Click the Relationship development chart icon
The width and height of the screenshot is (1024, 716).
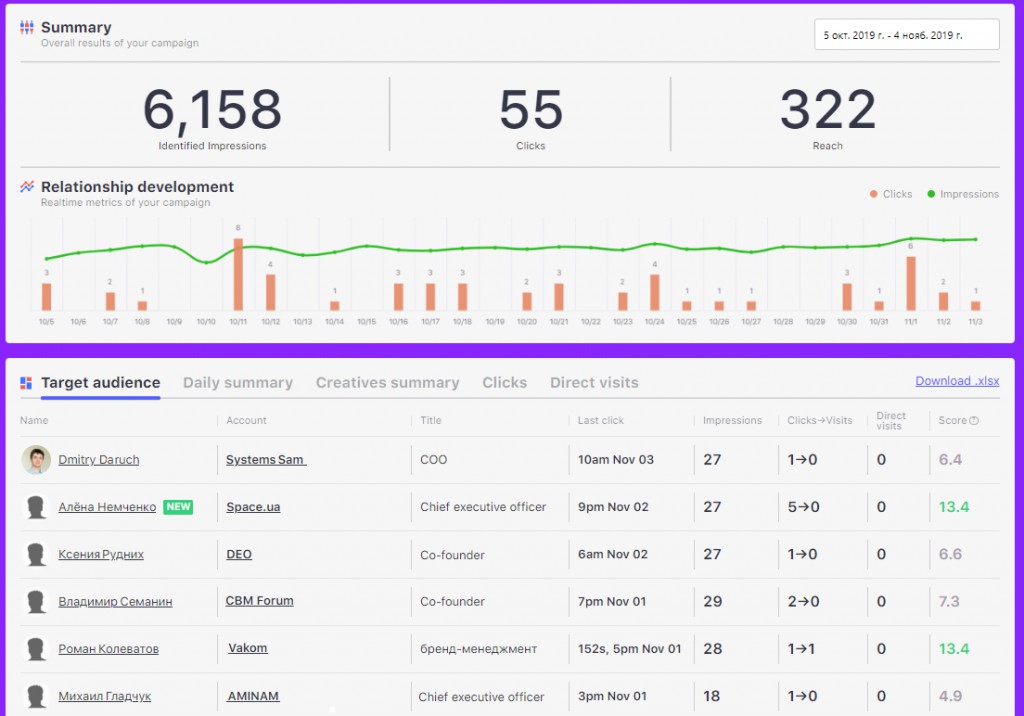[x=27, y=187]
